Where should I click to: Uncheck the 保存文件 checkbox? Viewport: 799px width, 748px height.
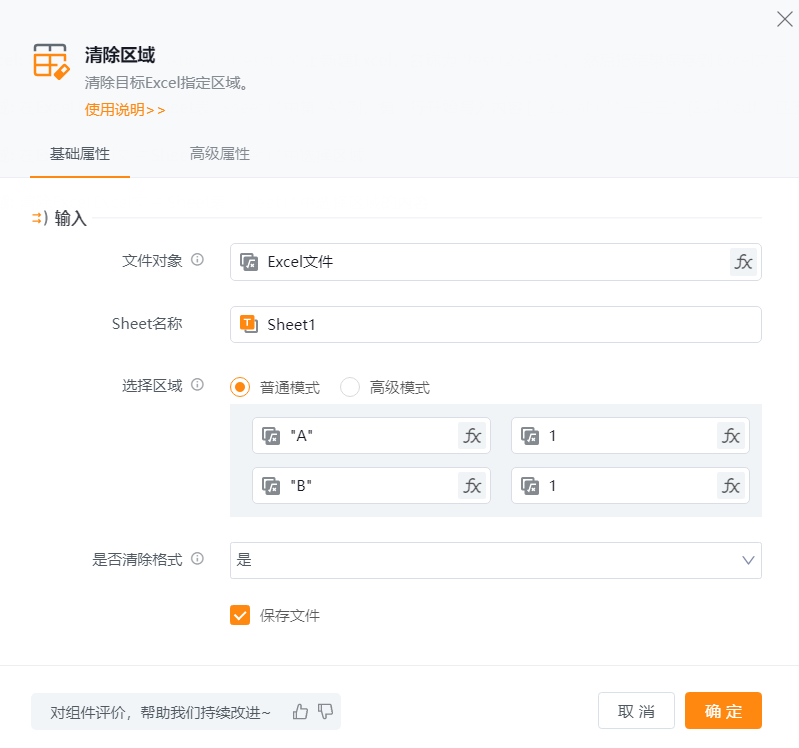240,615
